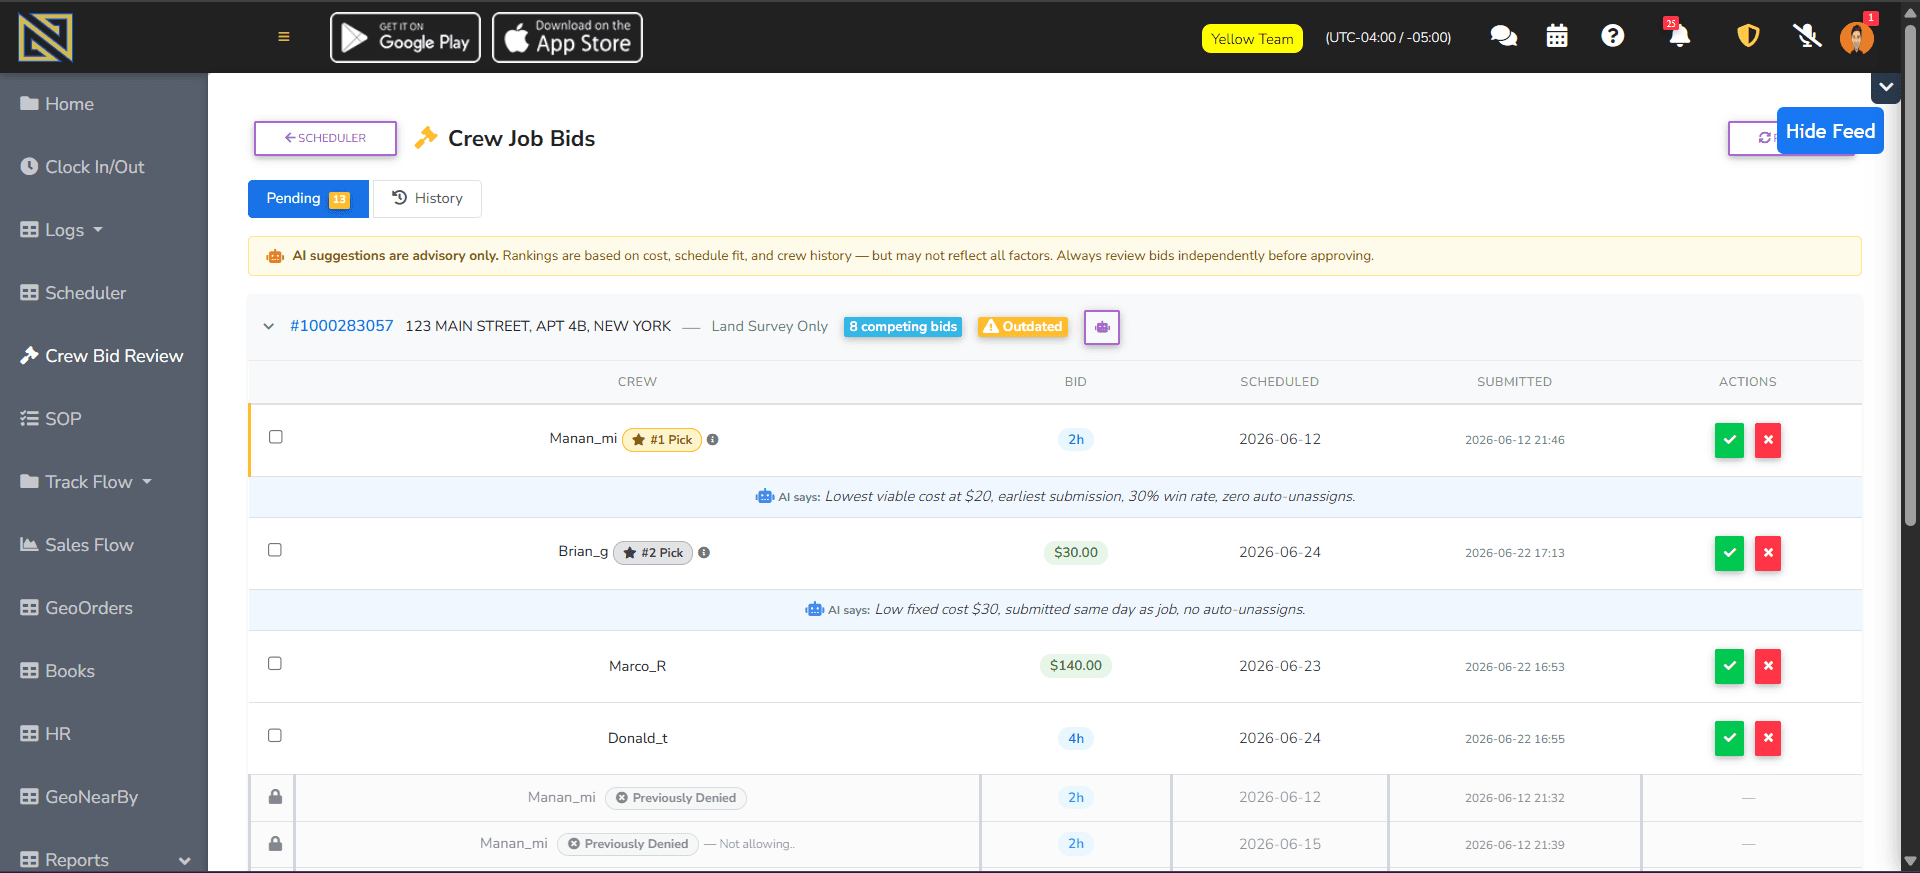
Task: Reject Brian_g's $30.00 bid
Action: (1768, 553)
